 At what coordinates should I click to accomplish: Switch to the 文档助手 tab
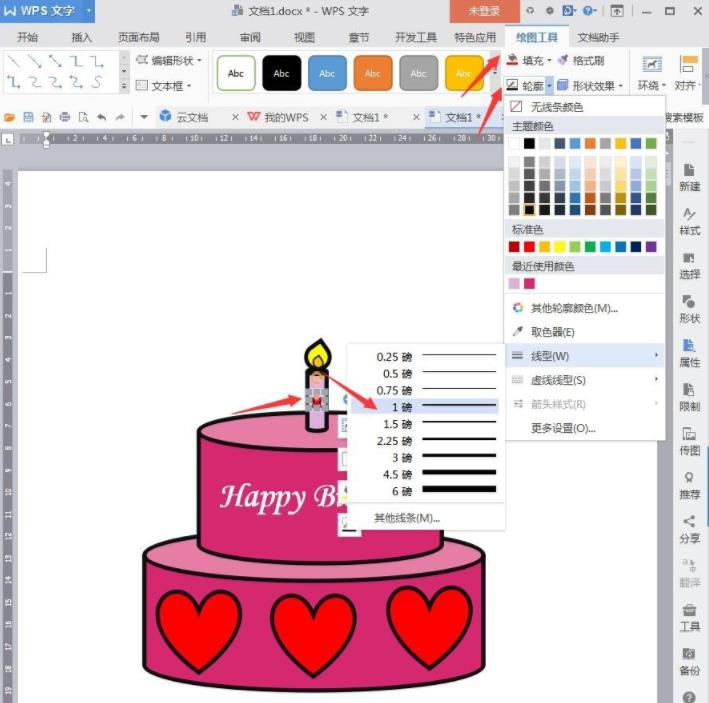(598, 37)
